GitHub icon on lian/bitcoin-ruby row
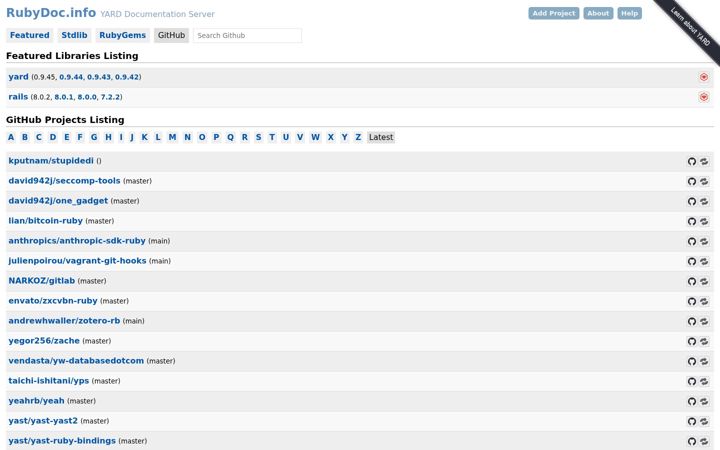This screenshot has height=450, width=720. tap(692, 221)
